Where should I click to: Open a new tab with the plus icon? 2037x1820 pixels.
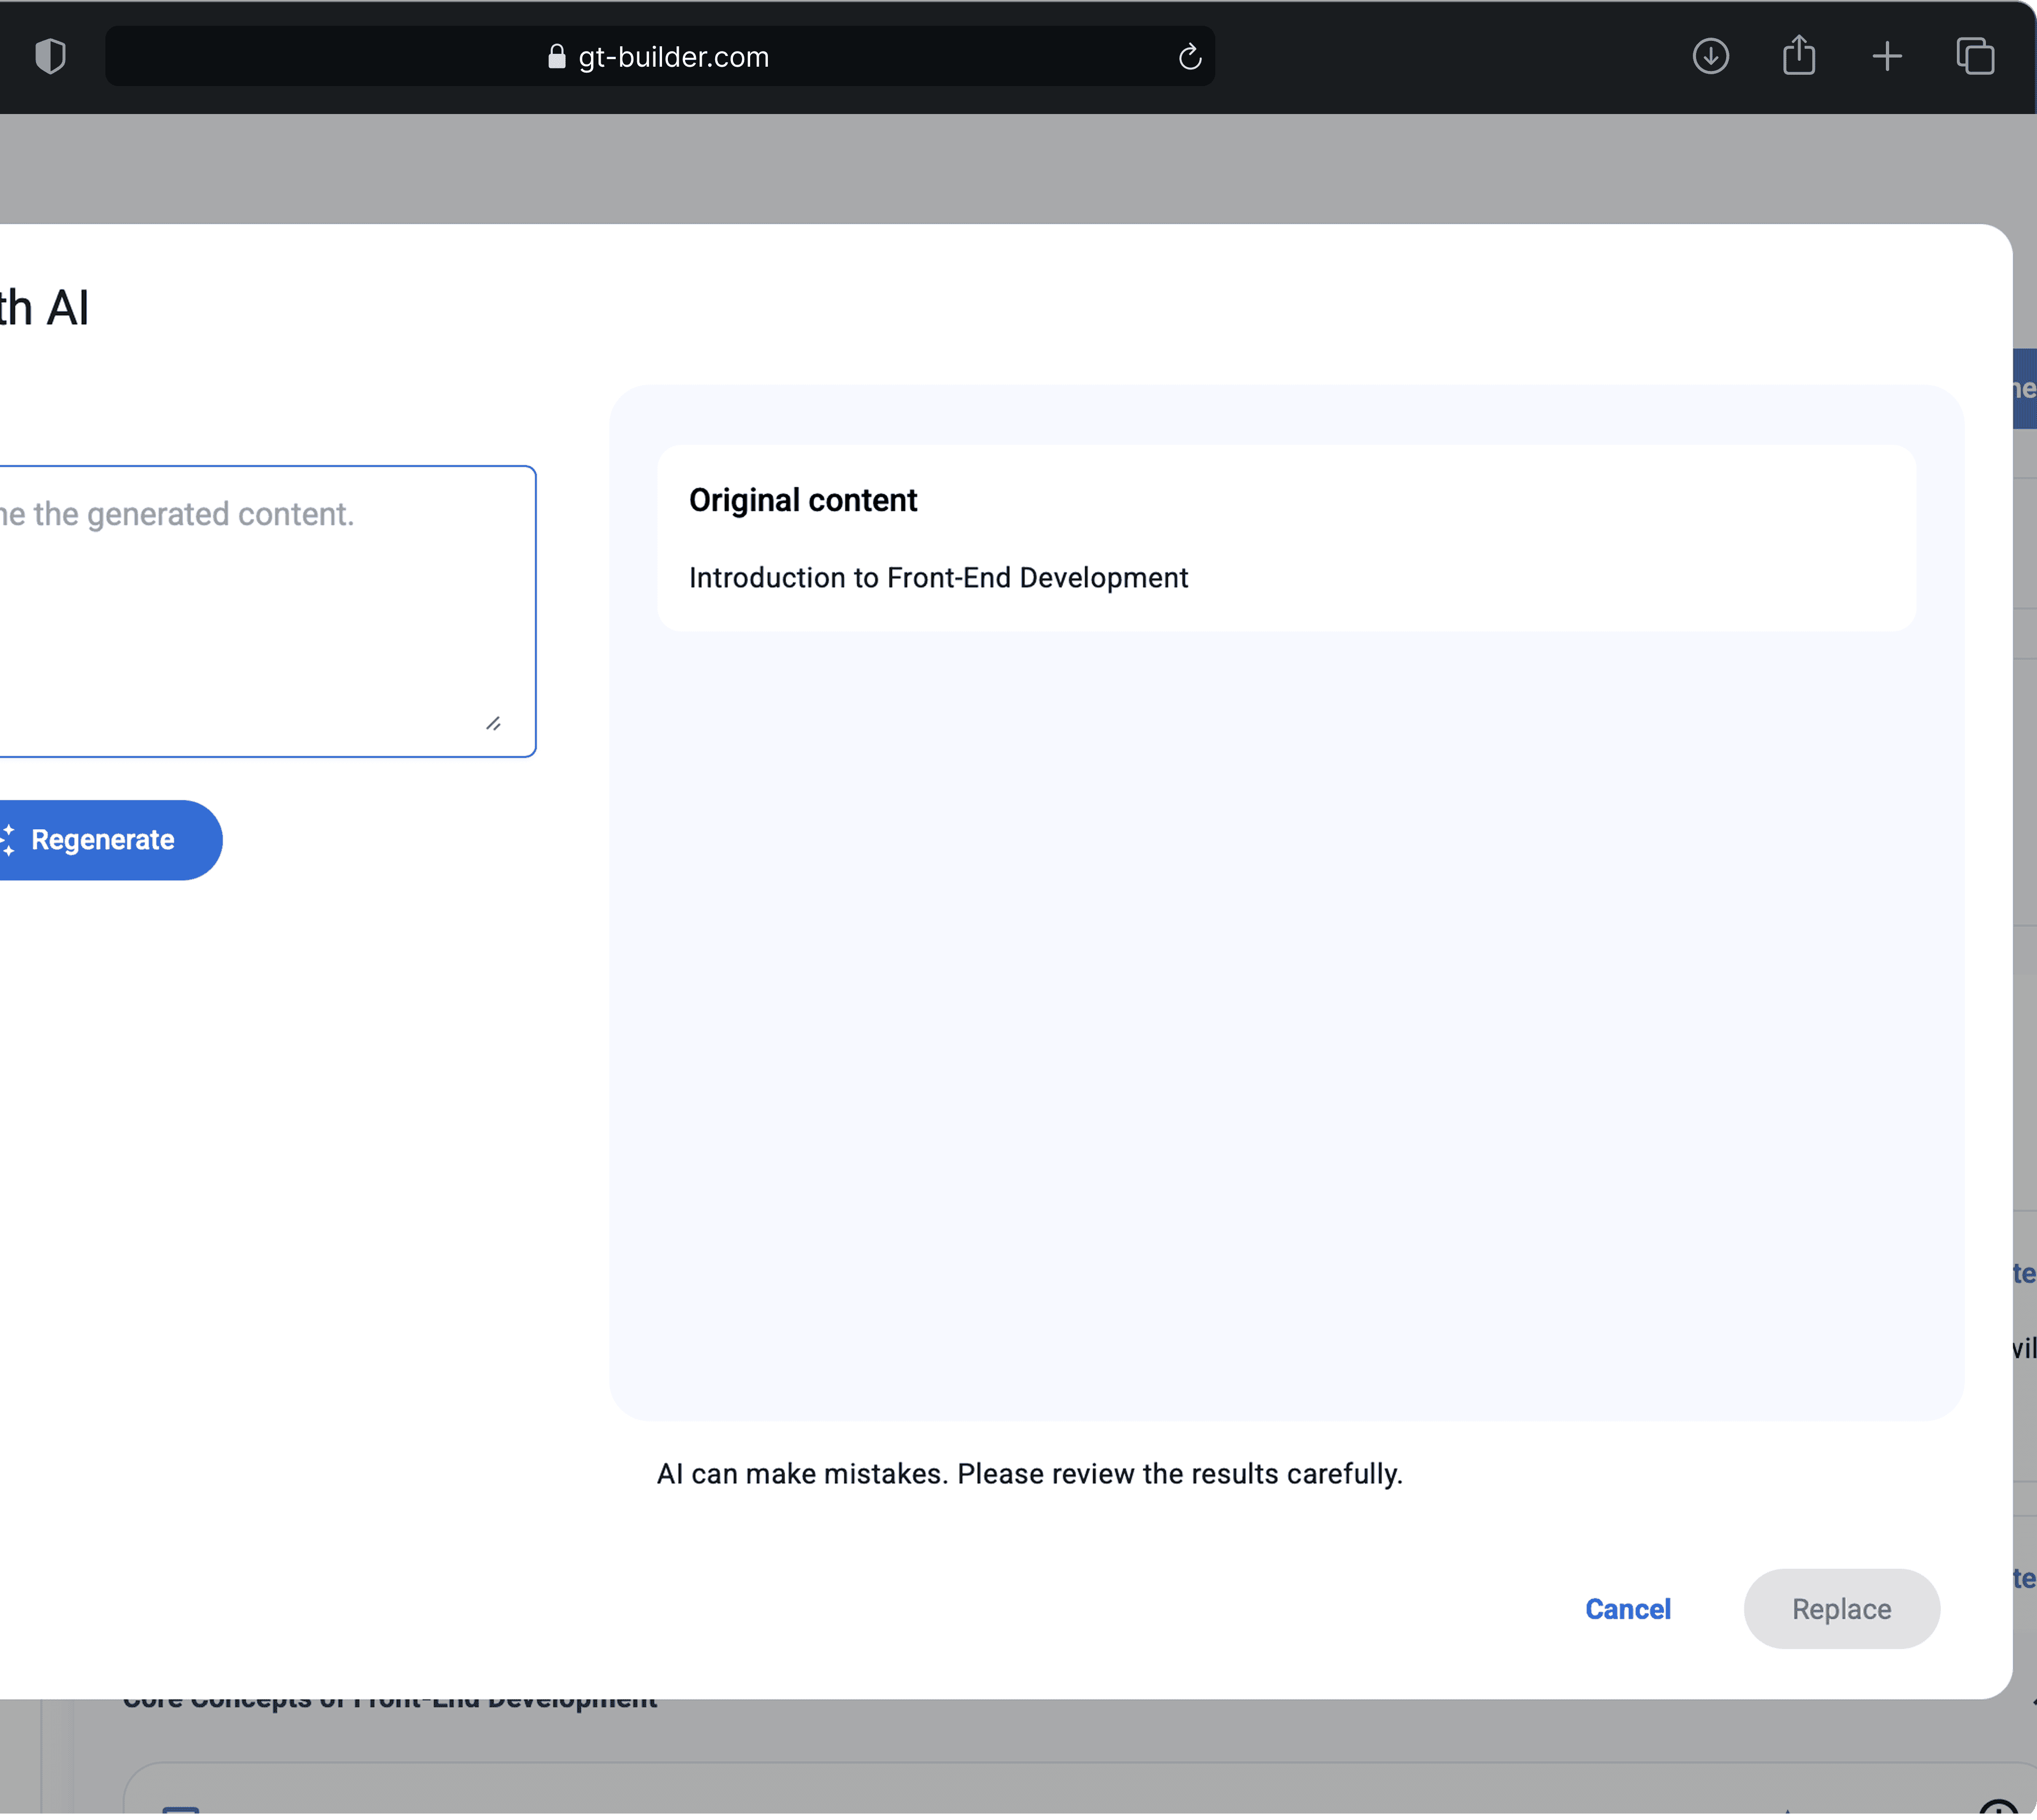coord(1886,56)
